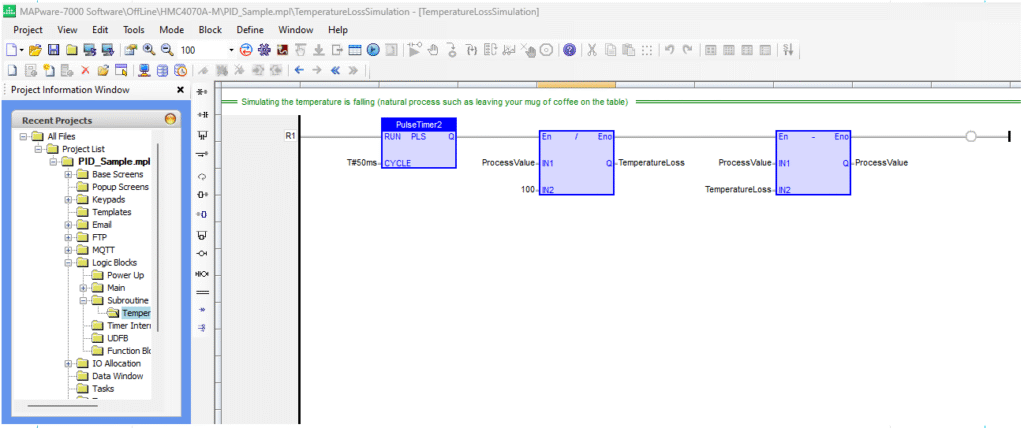Open the Edit menu
1024x428 pixels.
point(100,29)
